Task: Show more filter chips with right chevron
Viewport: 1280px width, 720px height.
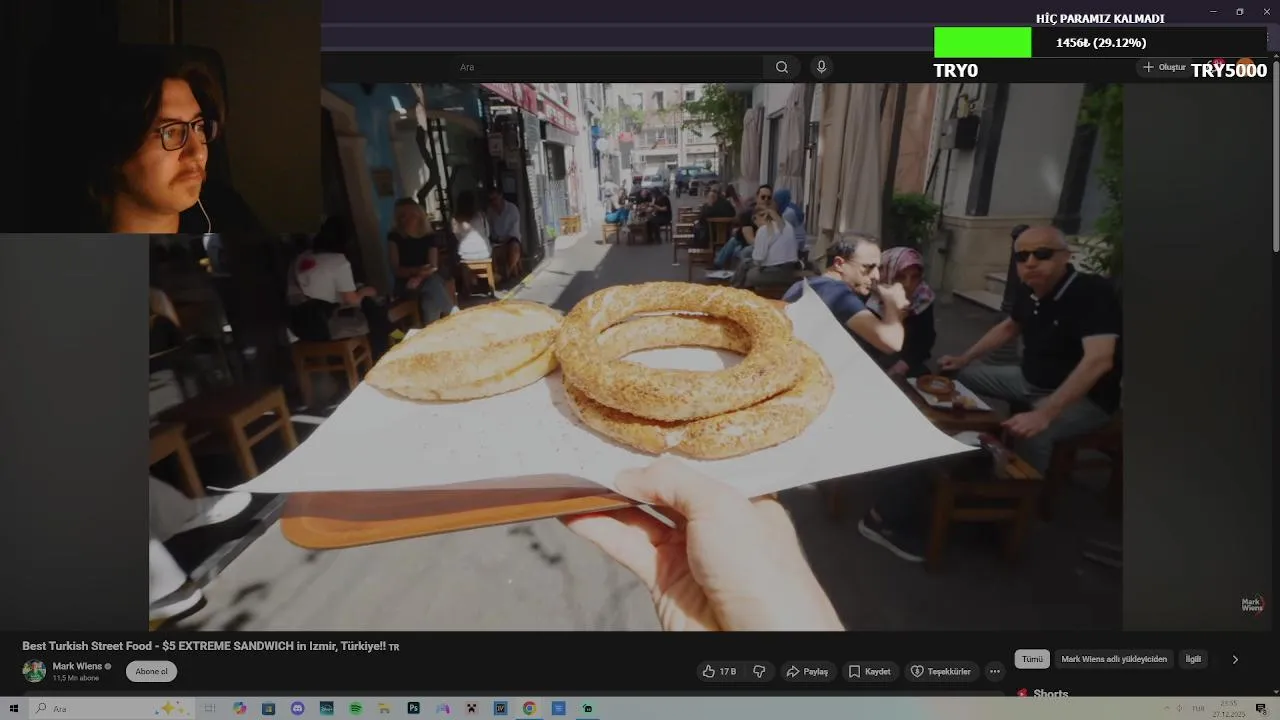Action: click(1235, 659)
